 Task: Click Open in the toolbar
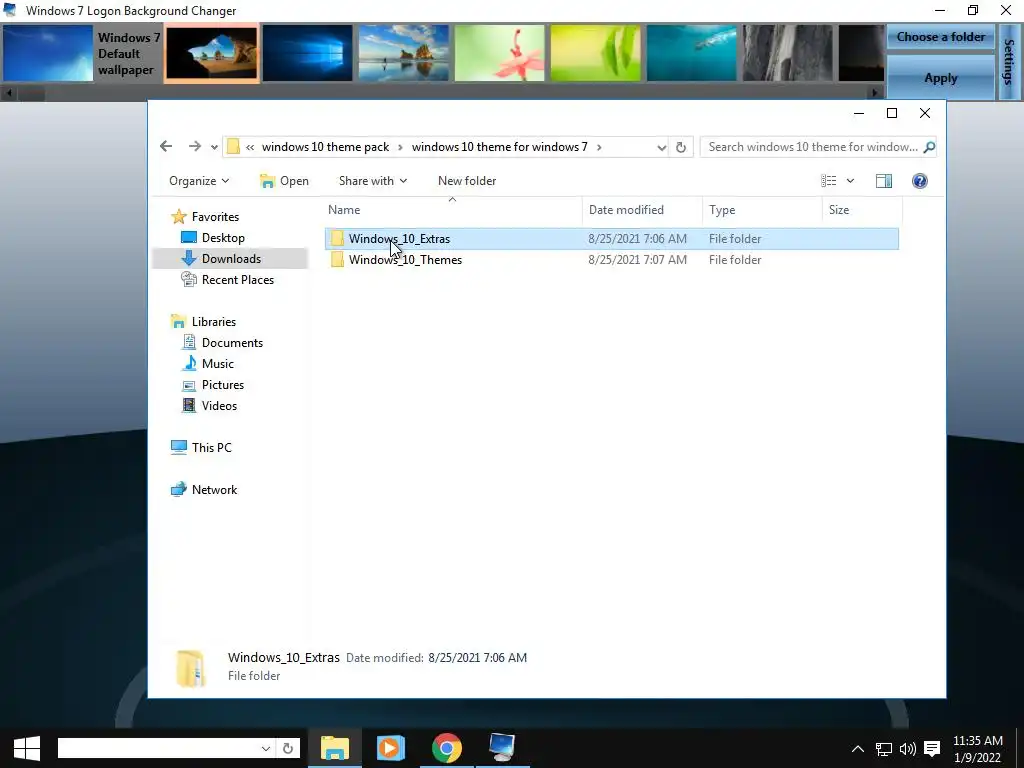[284, 181]
